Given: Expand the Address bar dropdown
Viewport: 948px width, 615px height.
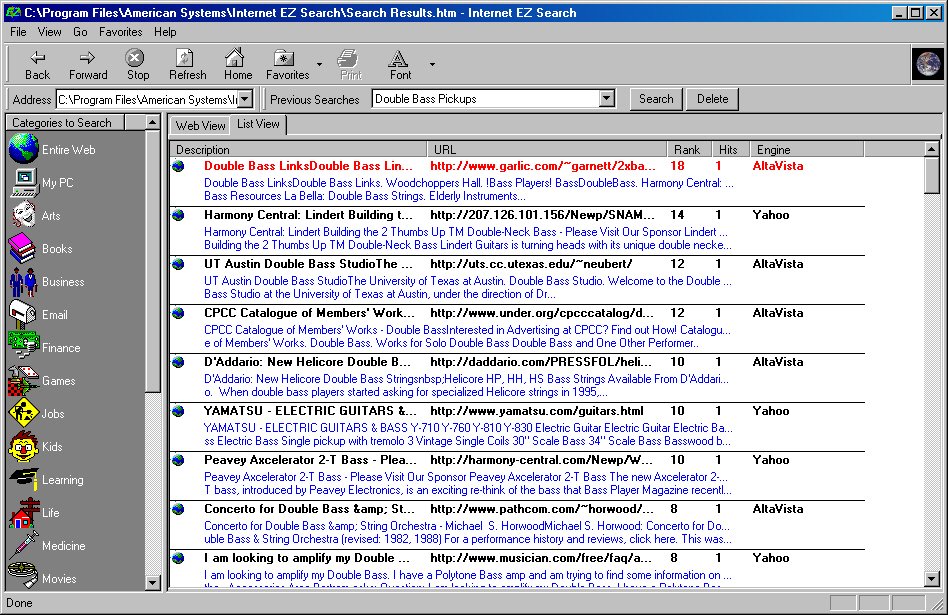Looking at the screenshot, I should pos(245,99).
